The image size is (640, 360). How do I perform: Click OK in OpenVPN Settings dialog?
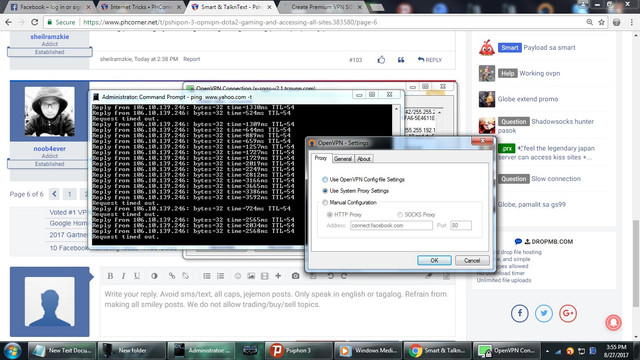[434, 260]
